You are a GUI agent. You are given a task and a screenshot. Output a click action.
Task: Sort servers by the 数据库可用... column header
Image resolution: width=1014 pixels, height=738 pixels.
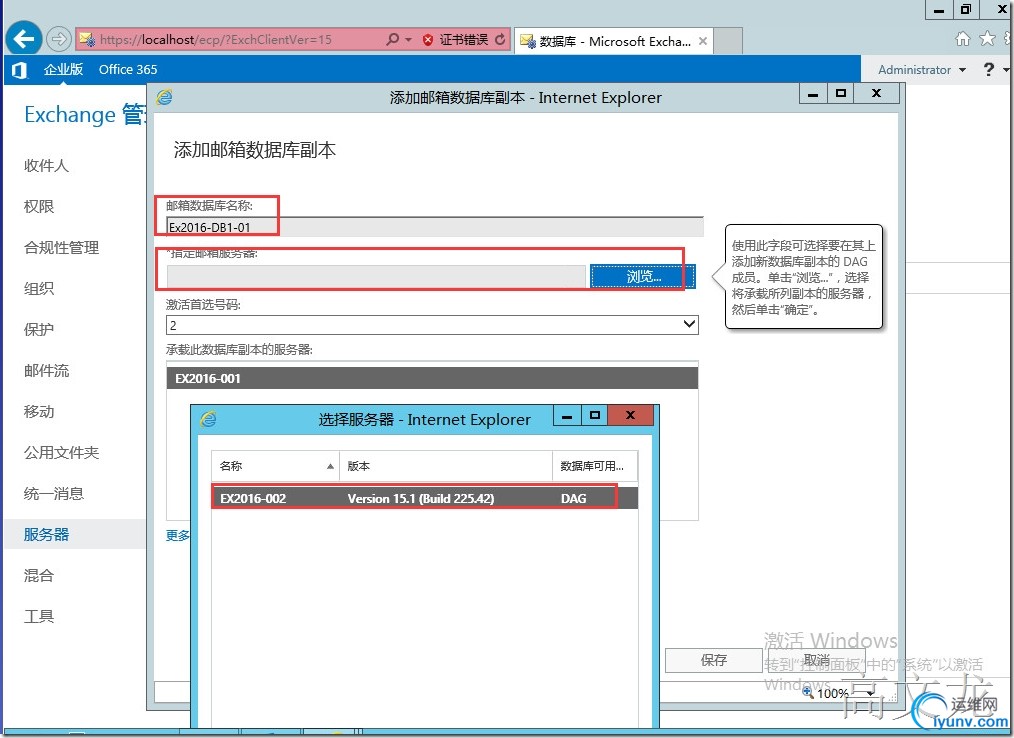click(x=595, y=466)
